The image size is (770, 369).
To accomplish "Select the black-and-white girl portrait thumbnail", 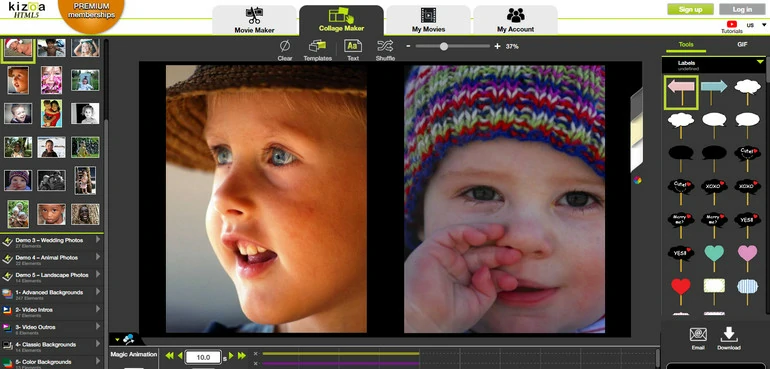I will (x=85, y=114).
